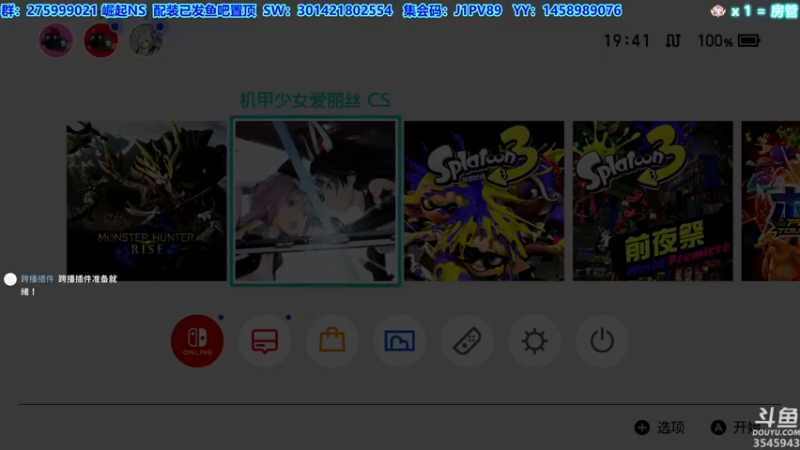
Task: Click the notification white circle icon
Action: pyautogui.click(x=10, y=279)
